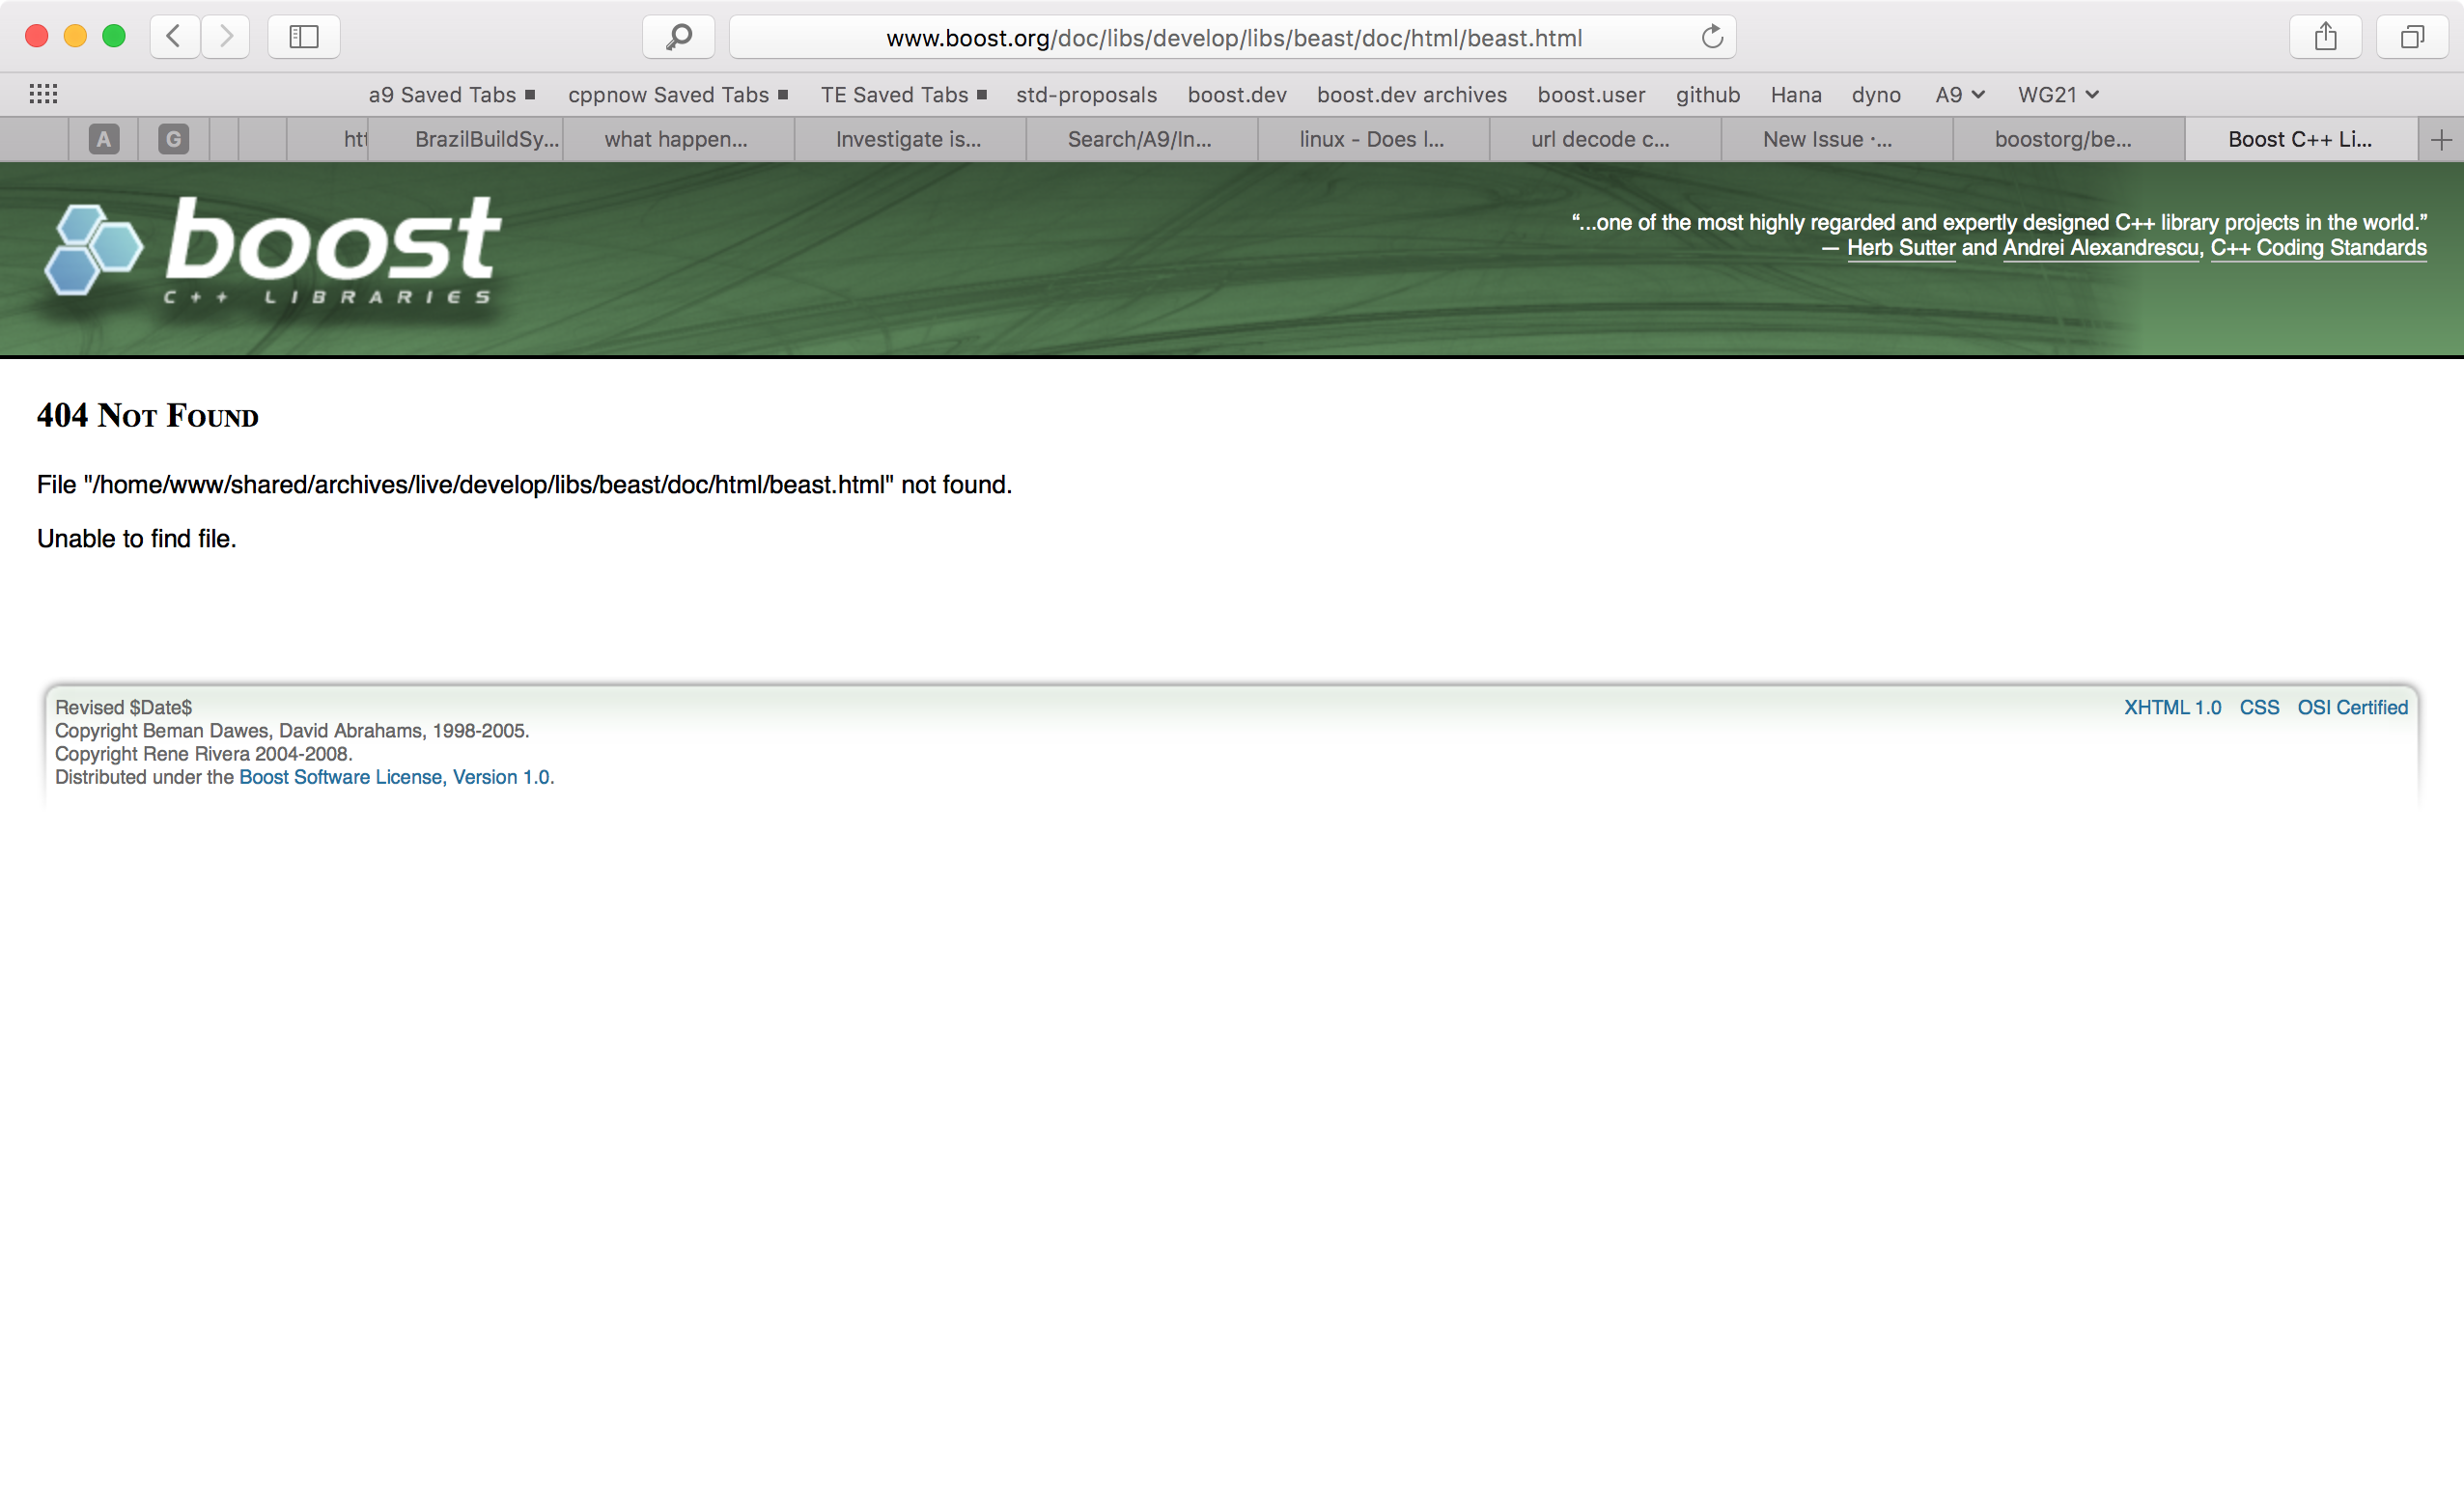Expand the A9 bookmarks dropdown

tap(1959, 94)
